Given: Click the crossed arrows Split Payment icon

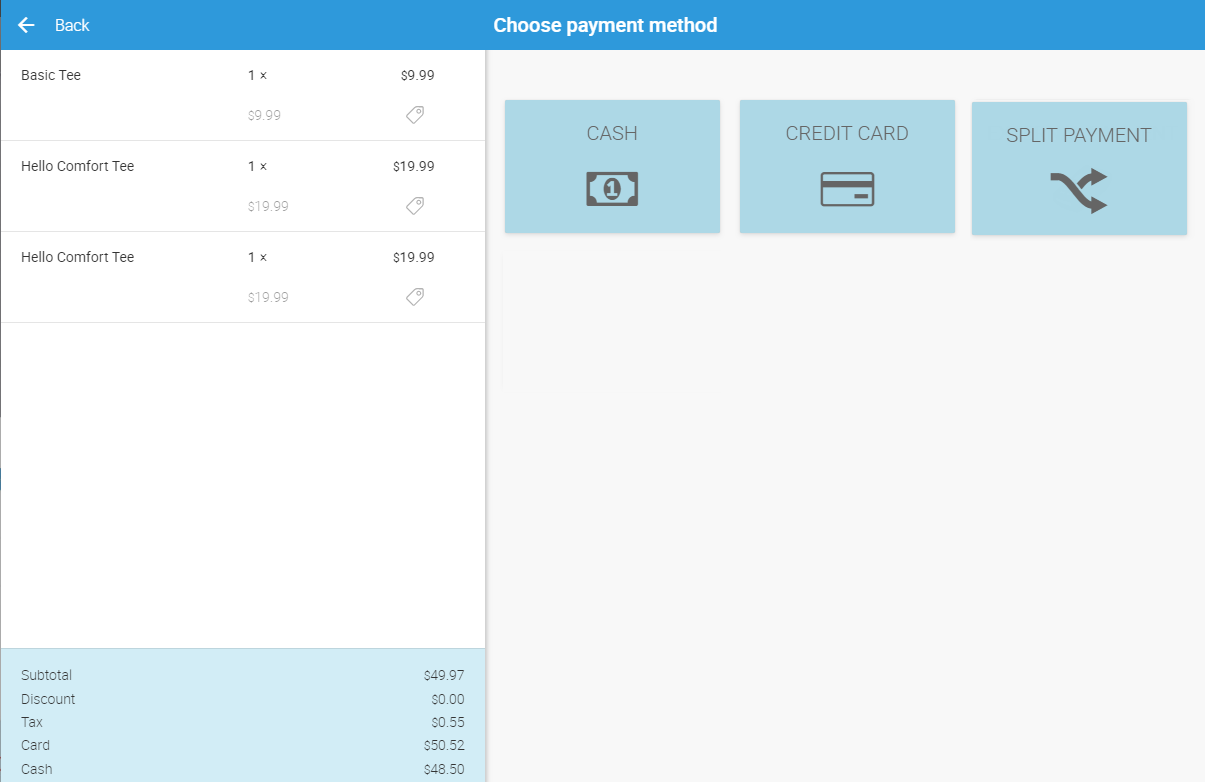Looking at the screenshot, I should [1079, 191].
